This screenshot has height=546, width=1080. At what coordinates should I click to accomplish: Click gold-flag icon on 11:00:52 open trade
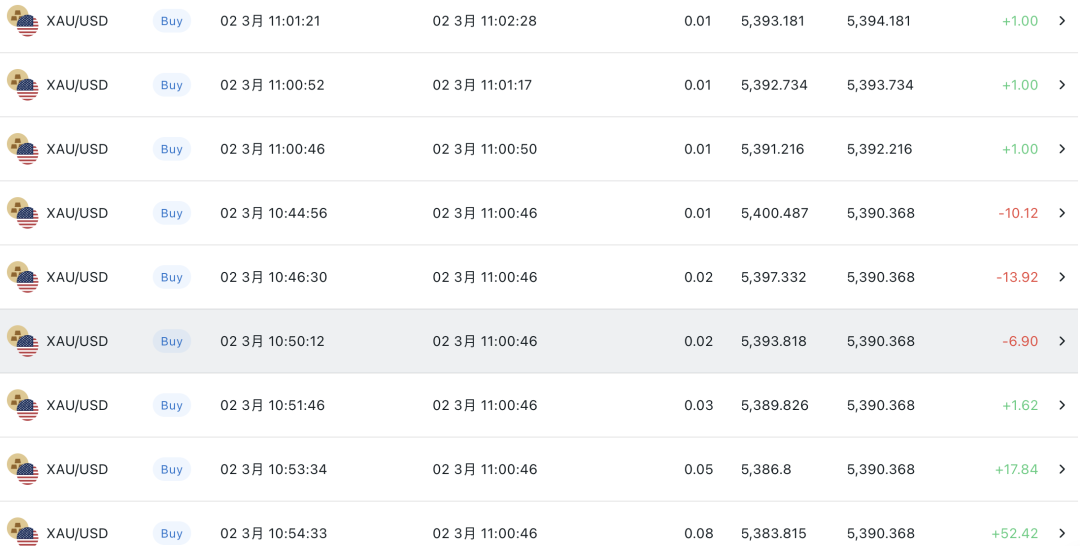pyautogui.click(x=22, y=85)
